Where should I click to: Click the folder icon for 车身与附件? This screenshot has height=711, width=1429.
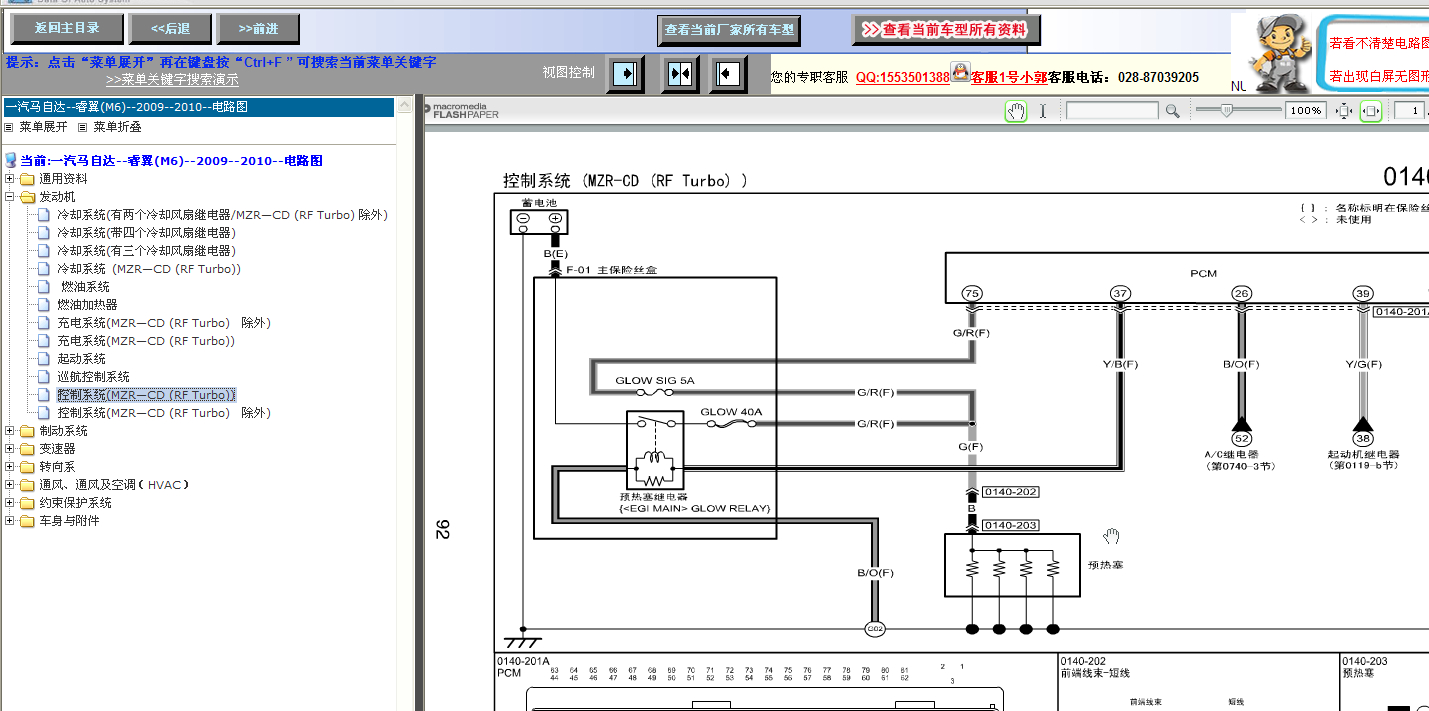[27, 521]
